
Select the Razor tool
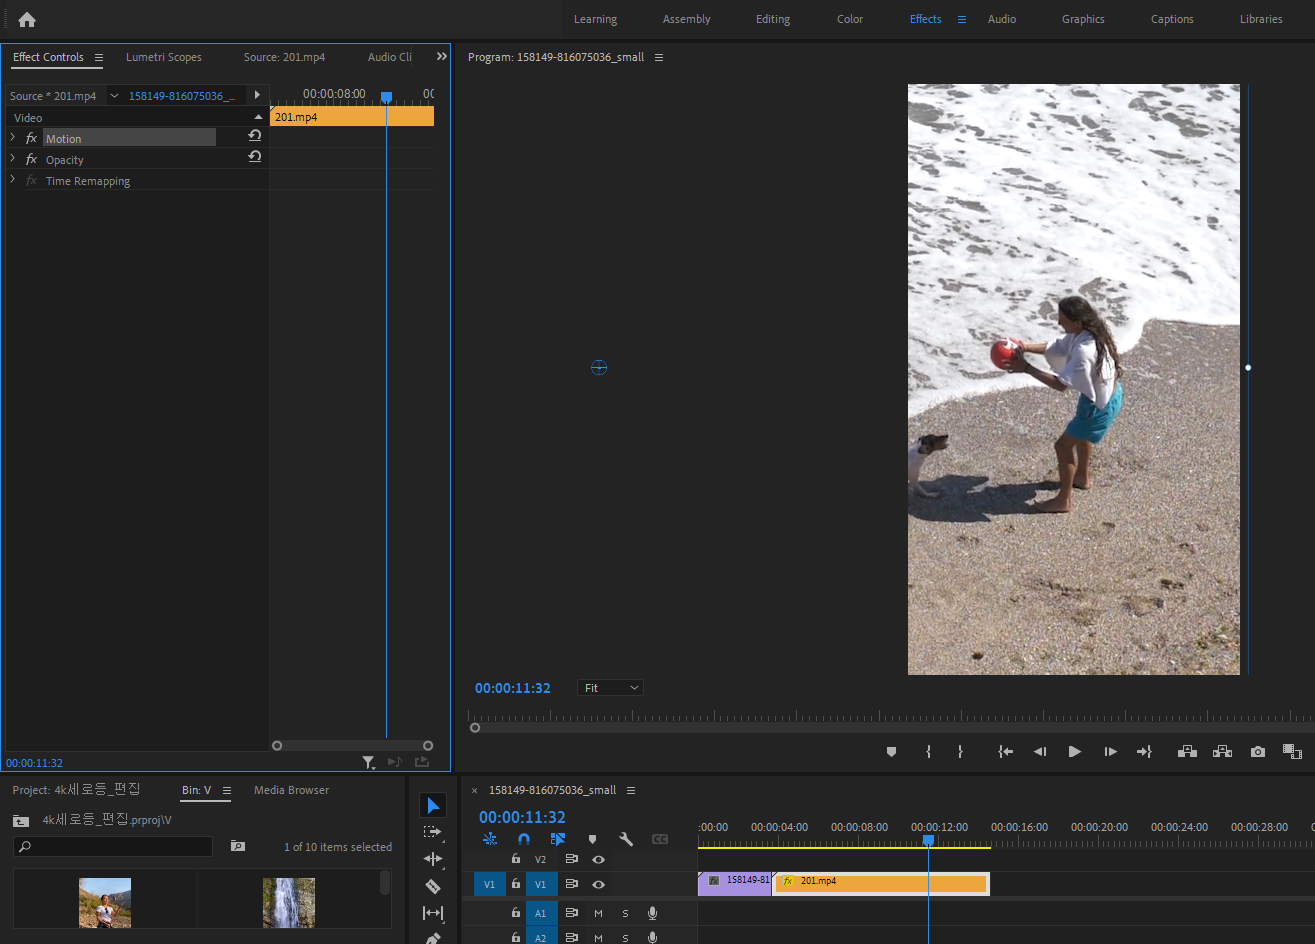(x=433, y=886)
